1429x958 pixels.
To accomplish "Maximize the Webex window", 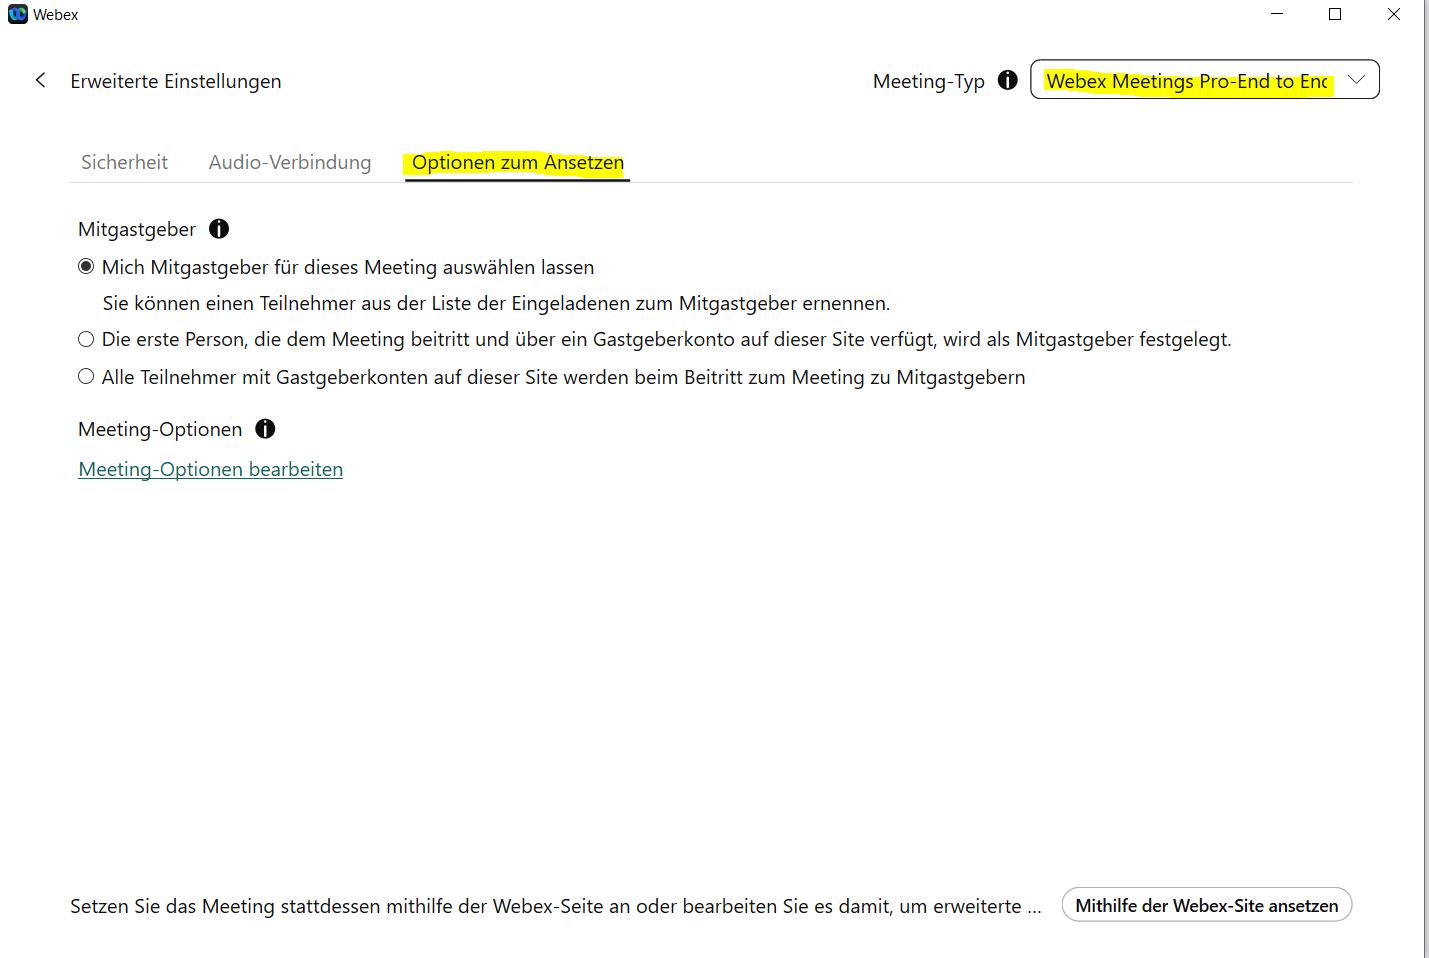I will (x=1335, y=14).
